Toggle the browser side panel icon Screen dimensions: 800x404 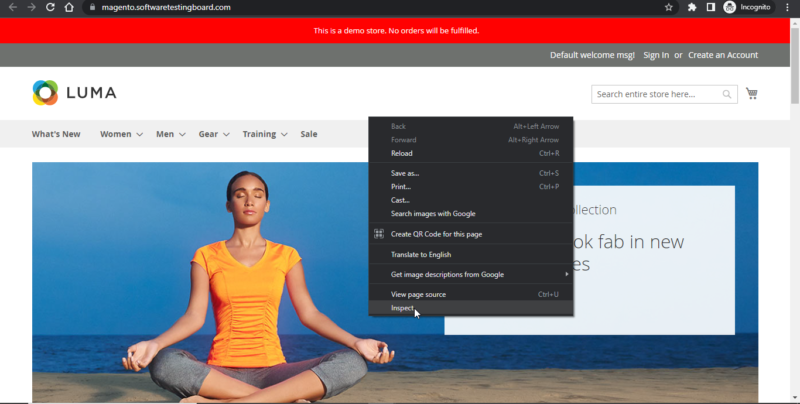[x=711, y=7]
